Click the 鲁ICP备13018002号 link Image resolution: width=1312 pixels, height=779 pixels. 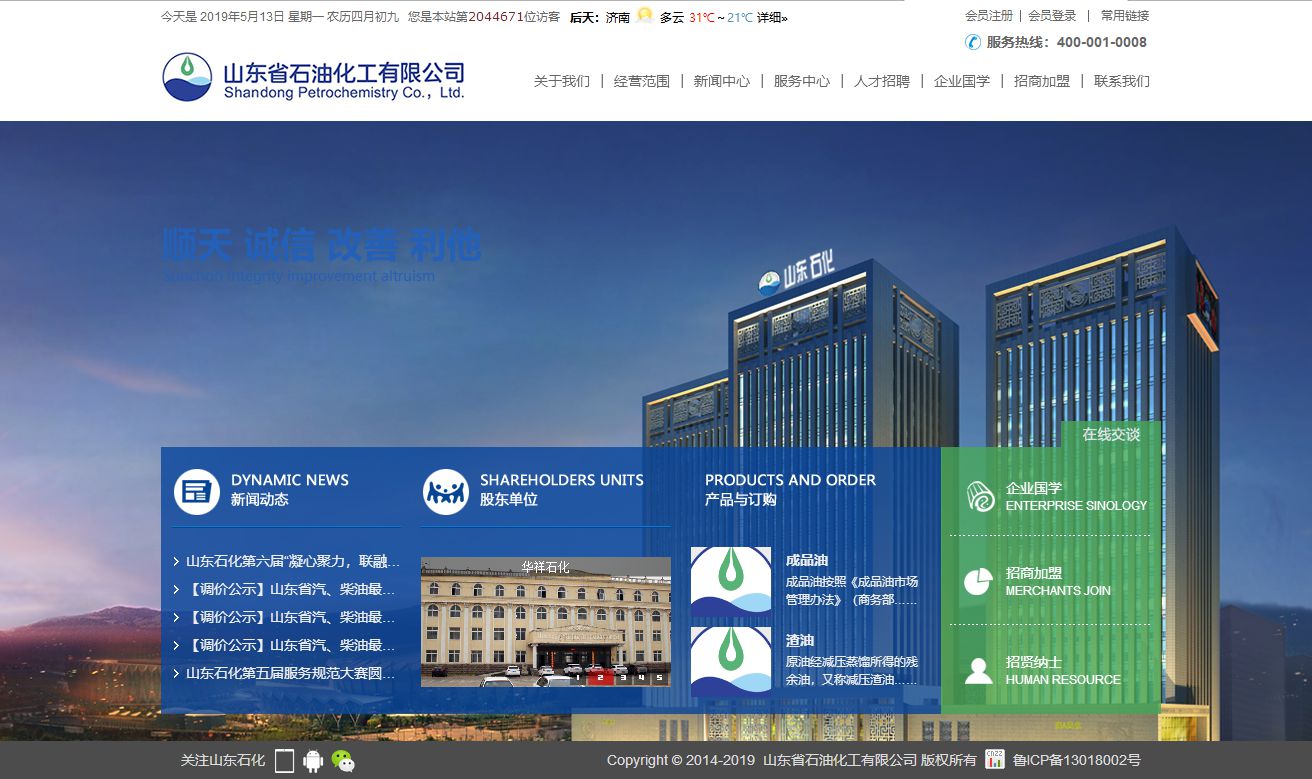click(x=1077, y=760)
